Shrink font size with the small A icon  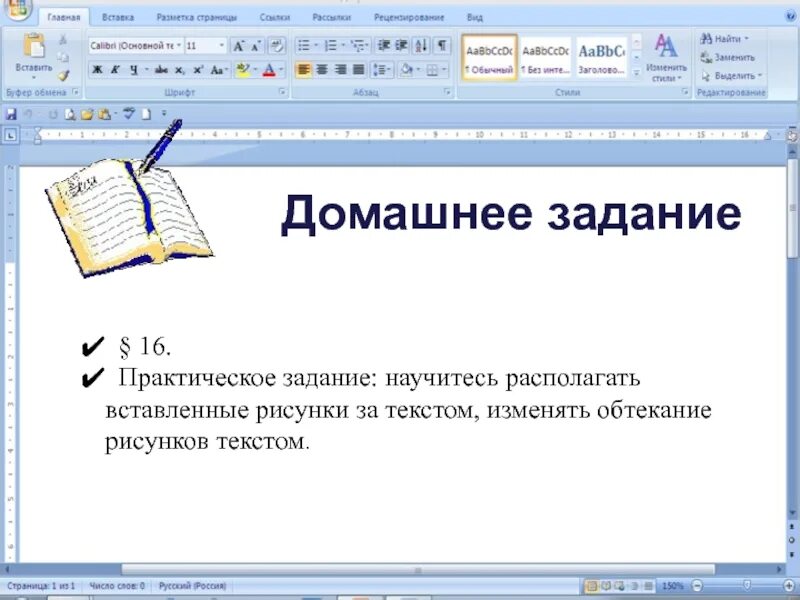[x=256, y=46]
